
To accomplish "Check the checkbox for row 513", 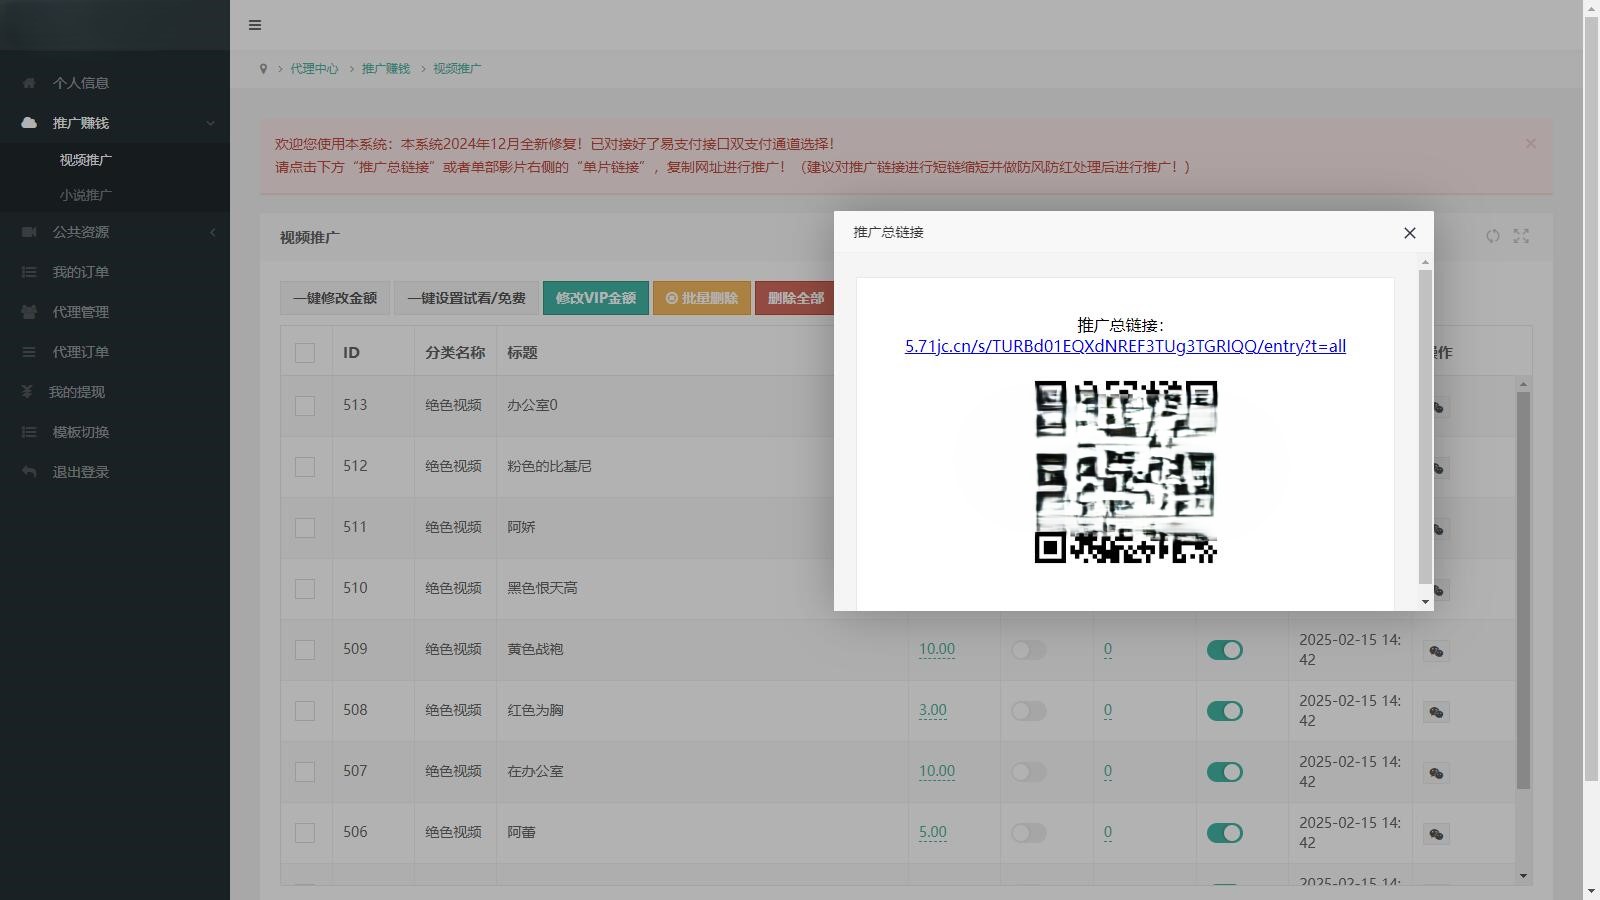I will tap(305, 406).
